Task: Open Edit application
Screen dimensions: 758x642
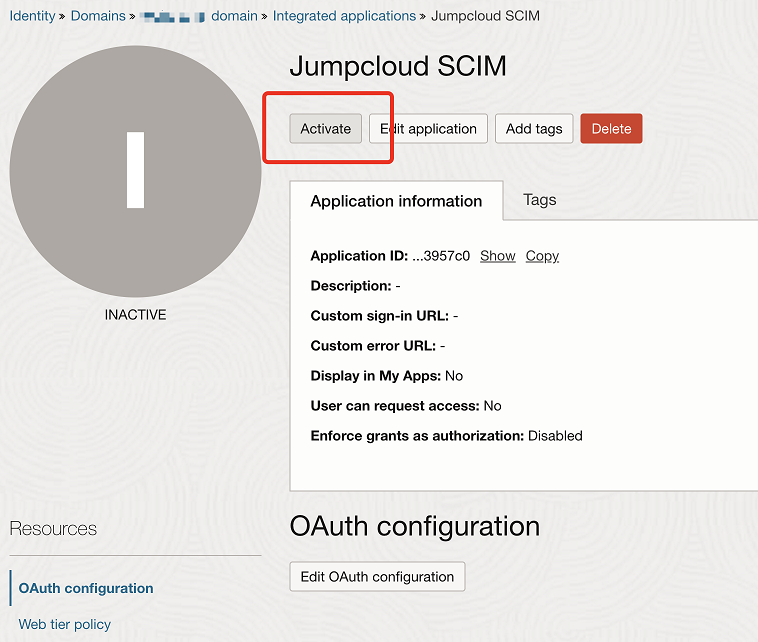Action: 428,129
